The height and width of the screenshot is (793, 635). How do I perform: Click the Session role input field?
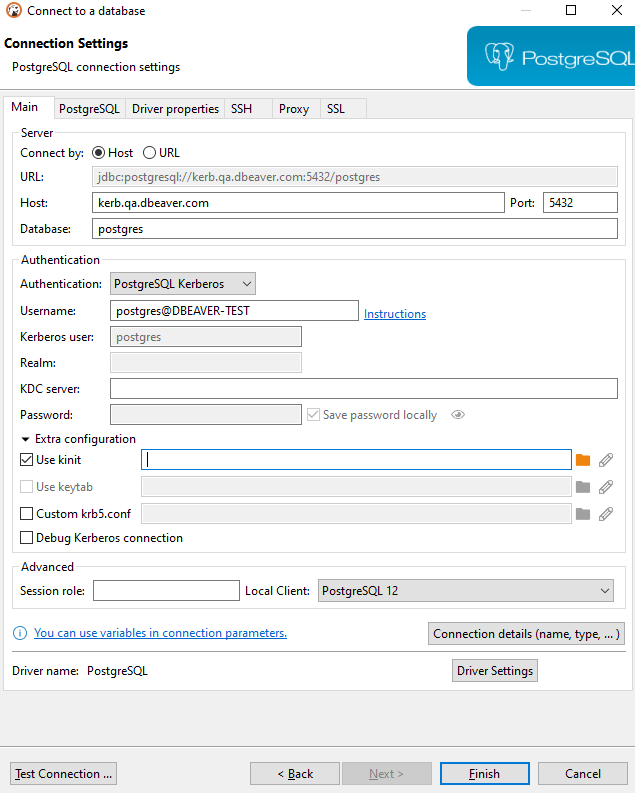click(x=166, y=591)
